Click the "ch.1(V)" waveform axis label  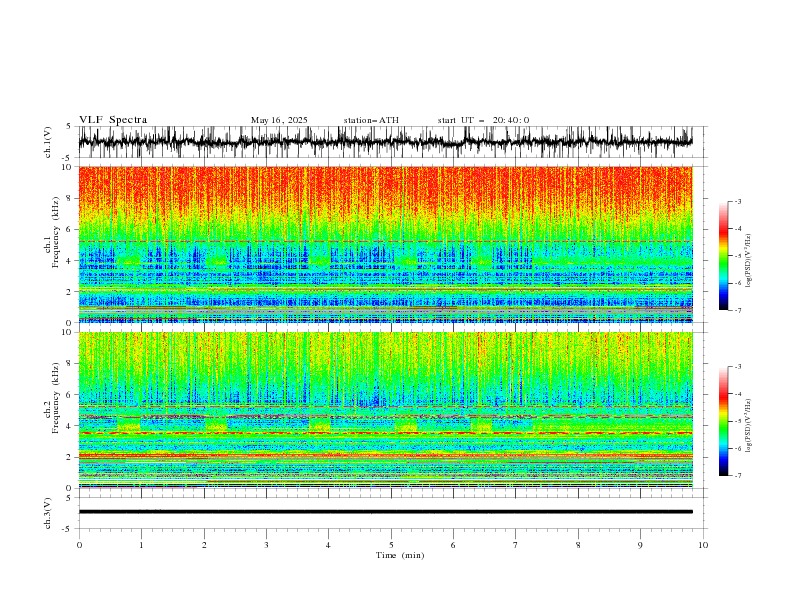coord(48,142)
